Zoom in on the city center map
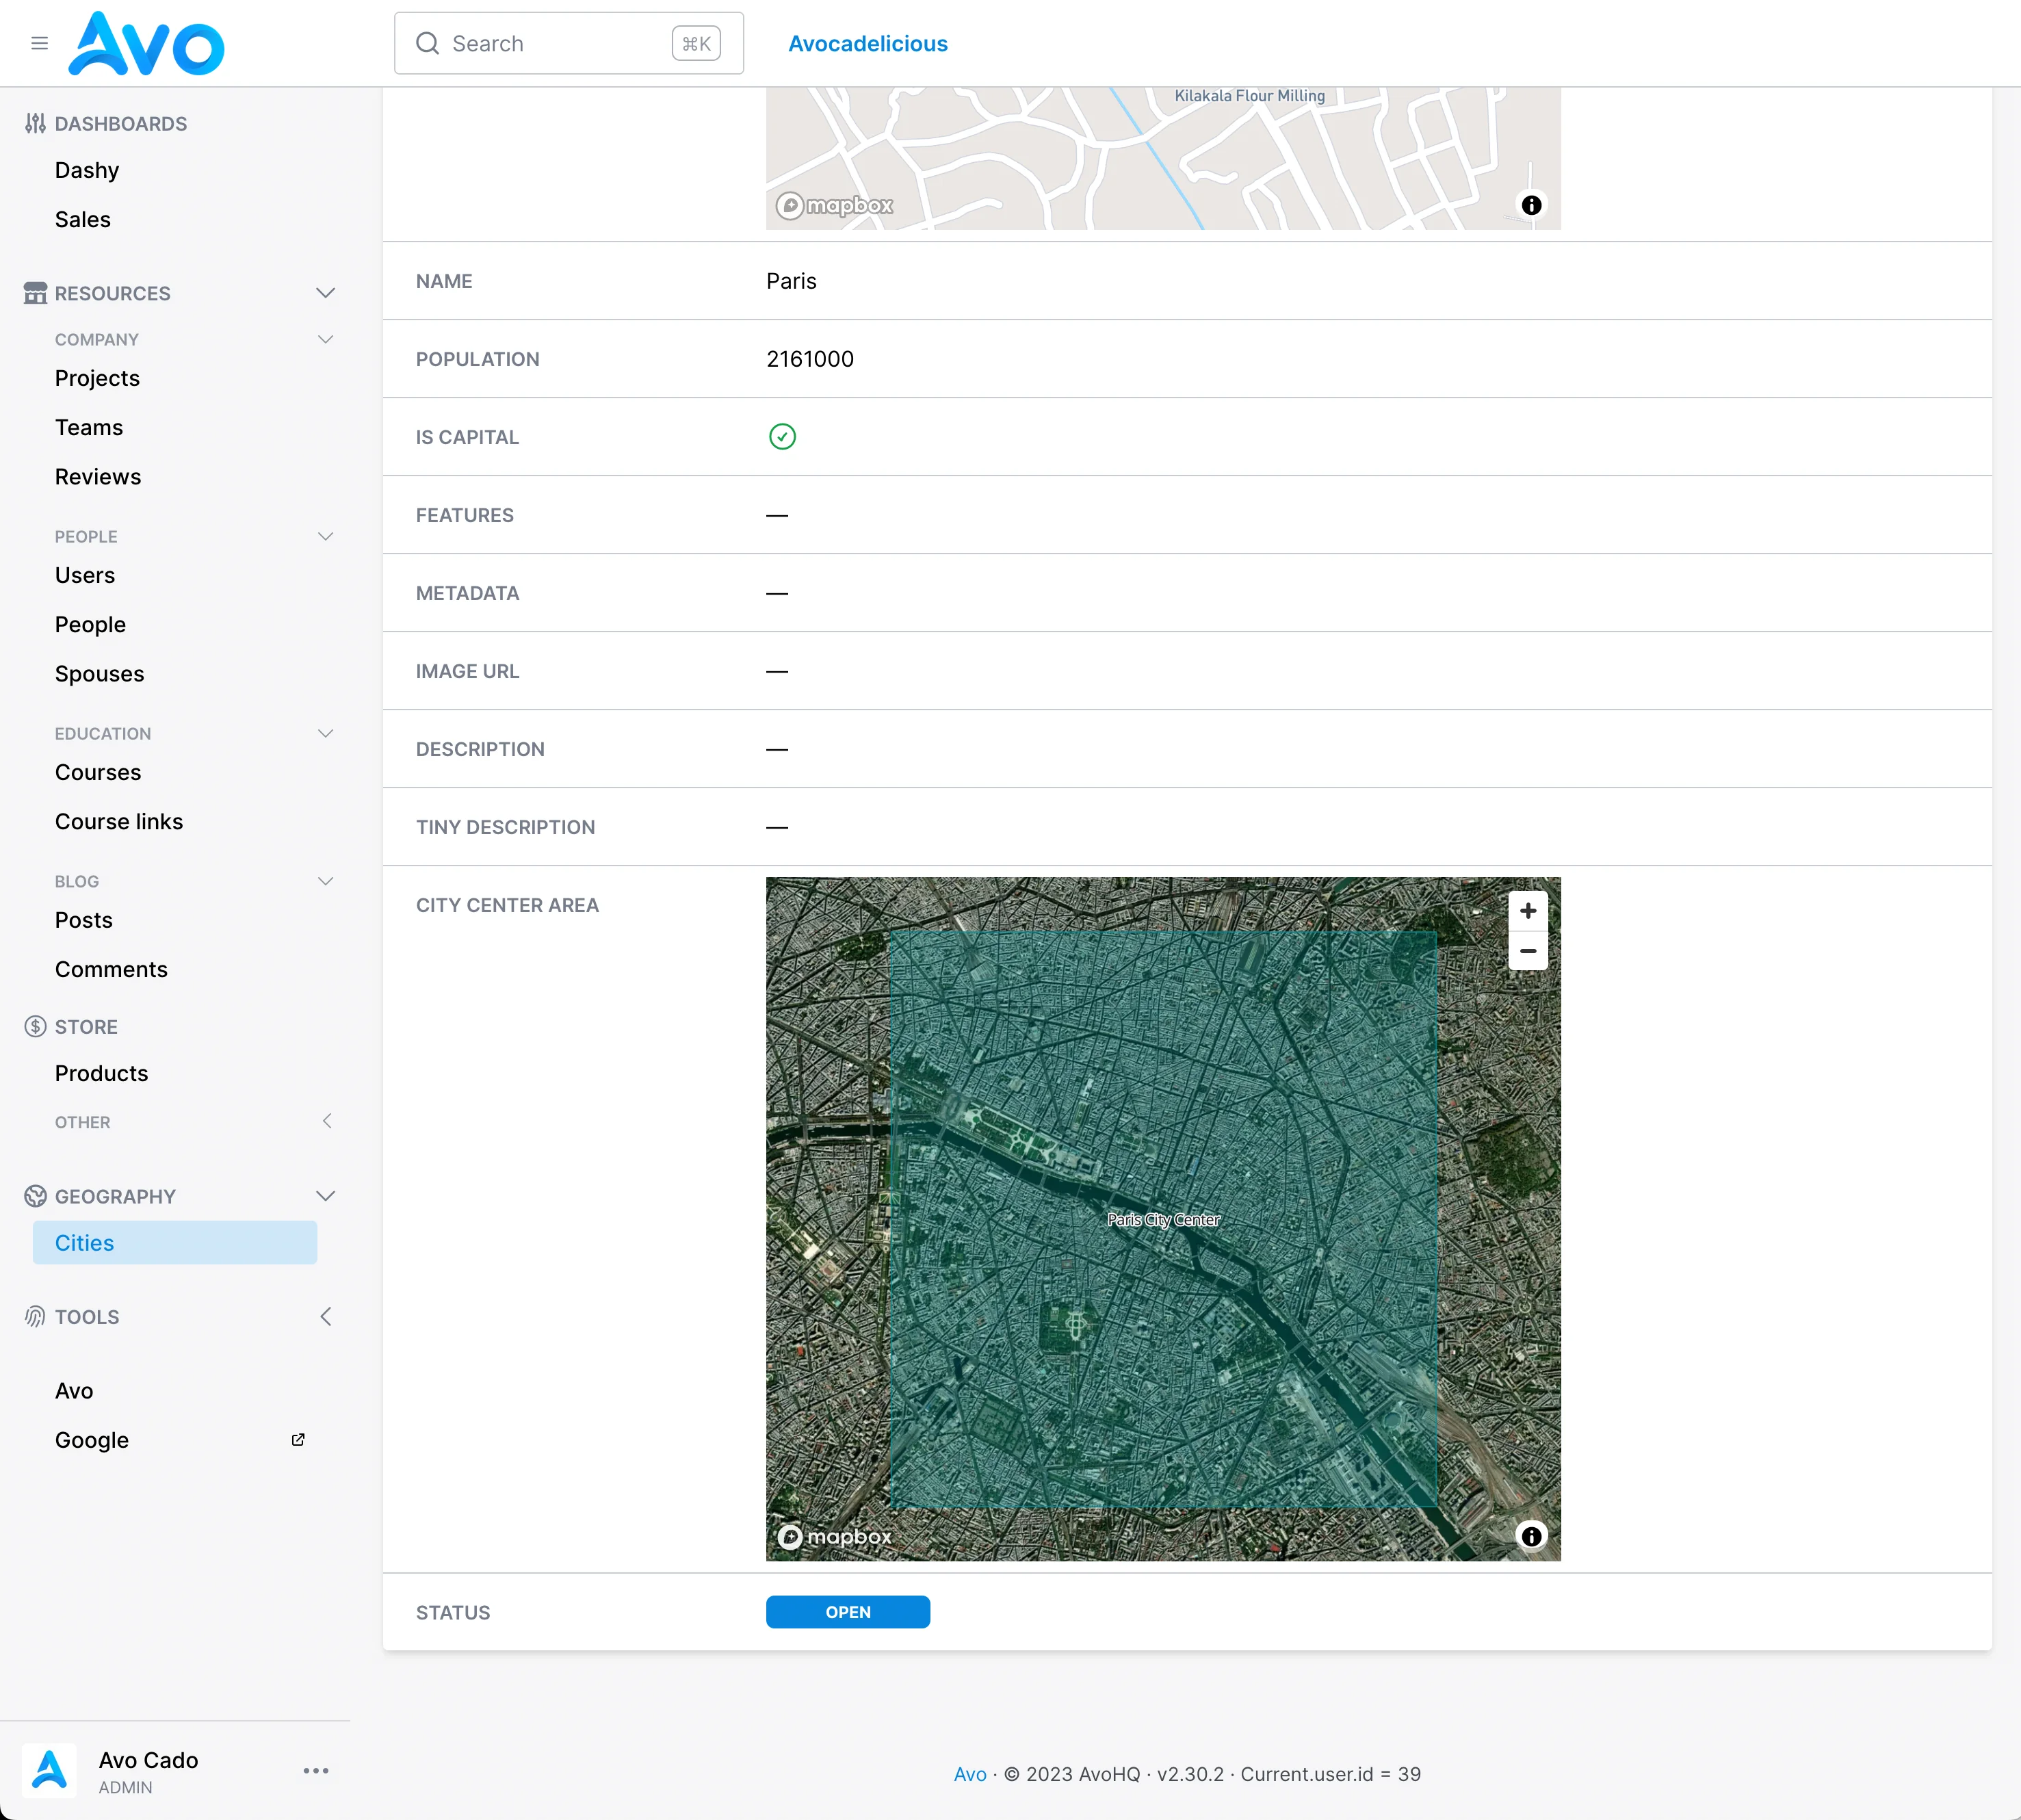The width and height of the screenshot is (2021, 1820). tap(1527, 911)
